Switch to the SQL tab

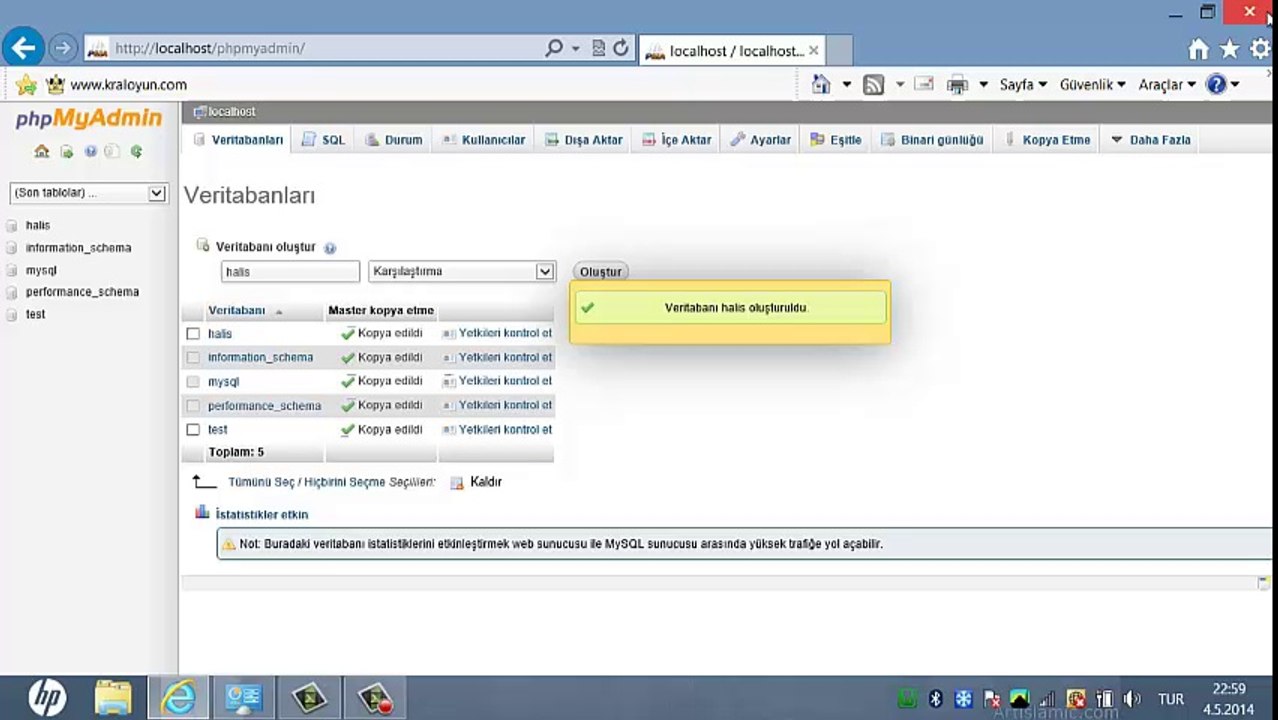click(323, 140)
